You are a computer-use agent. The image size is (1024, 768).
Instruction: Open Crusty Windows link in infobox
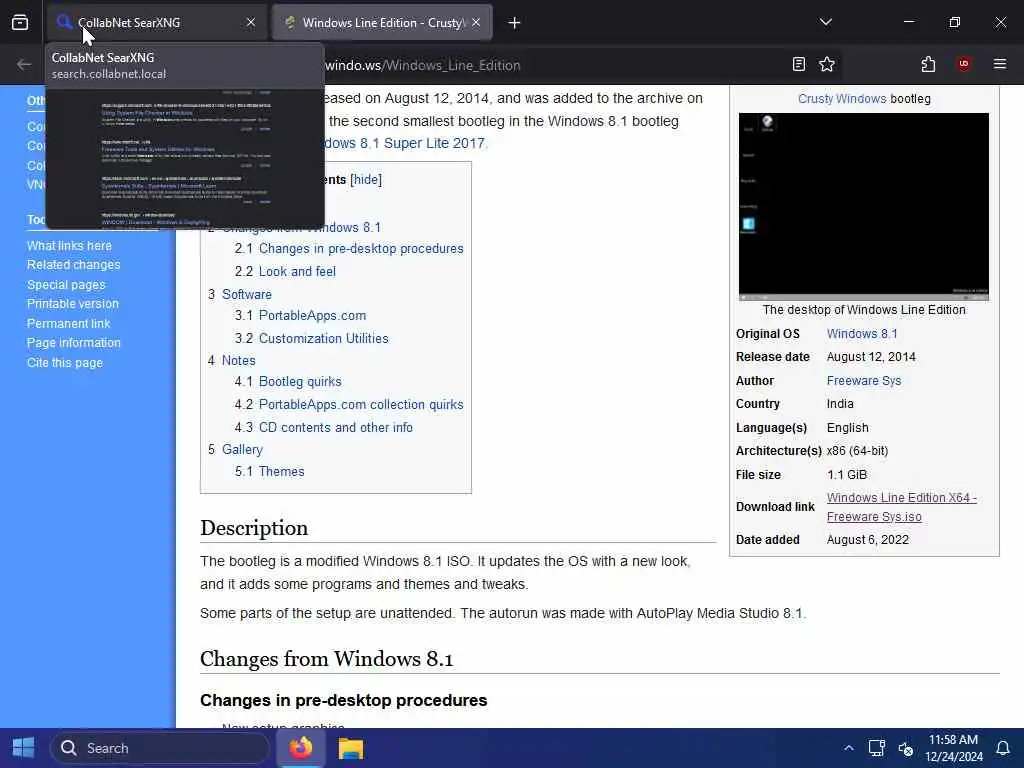[842, 99]
